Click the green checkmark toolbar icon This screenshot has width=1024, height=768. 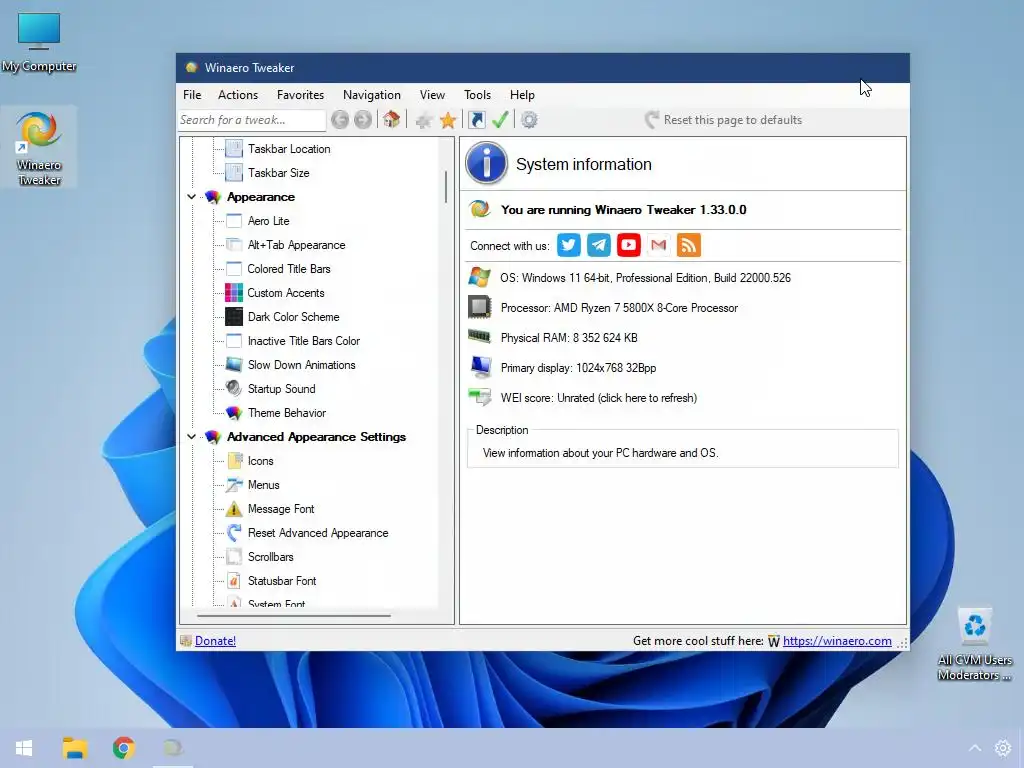point(500,120)
